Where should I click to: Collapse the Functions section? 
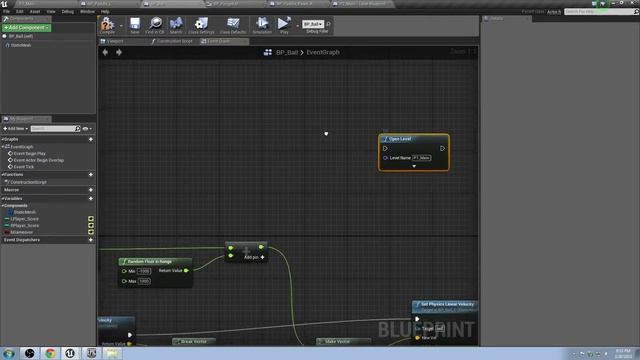click(2, 174)
